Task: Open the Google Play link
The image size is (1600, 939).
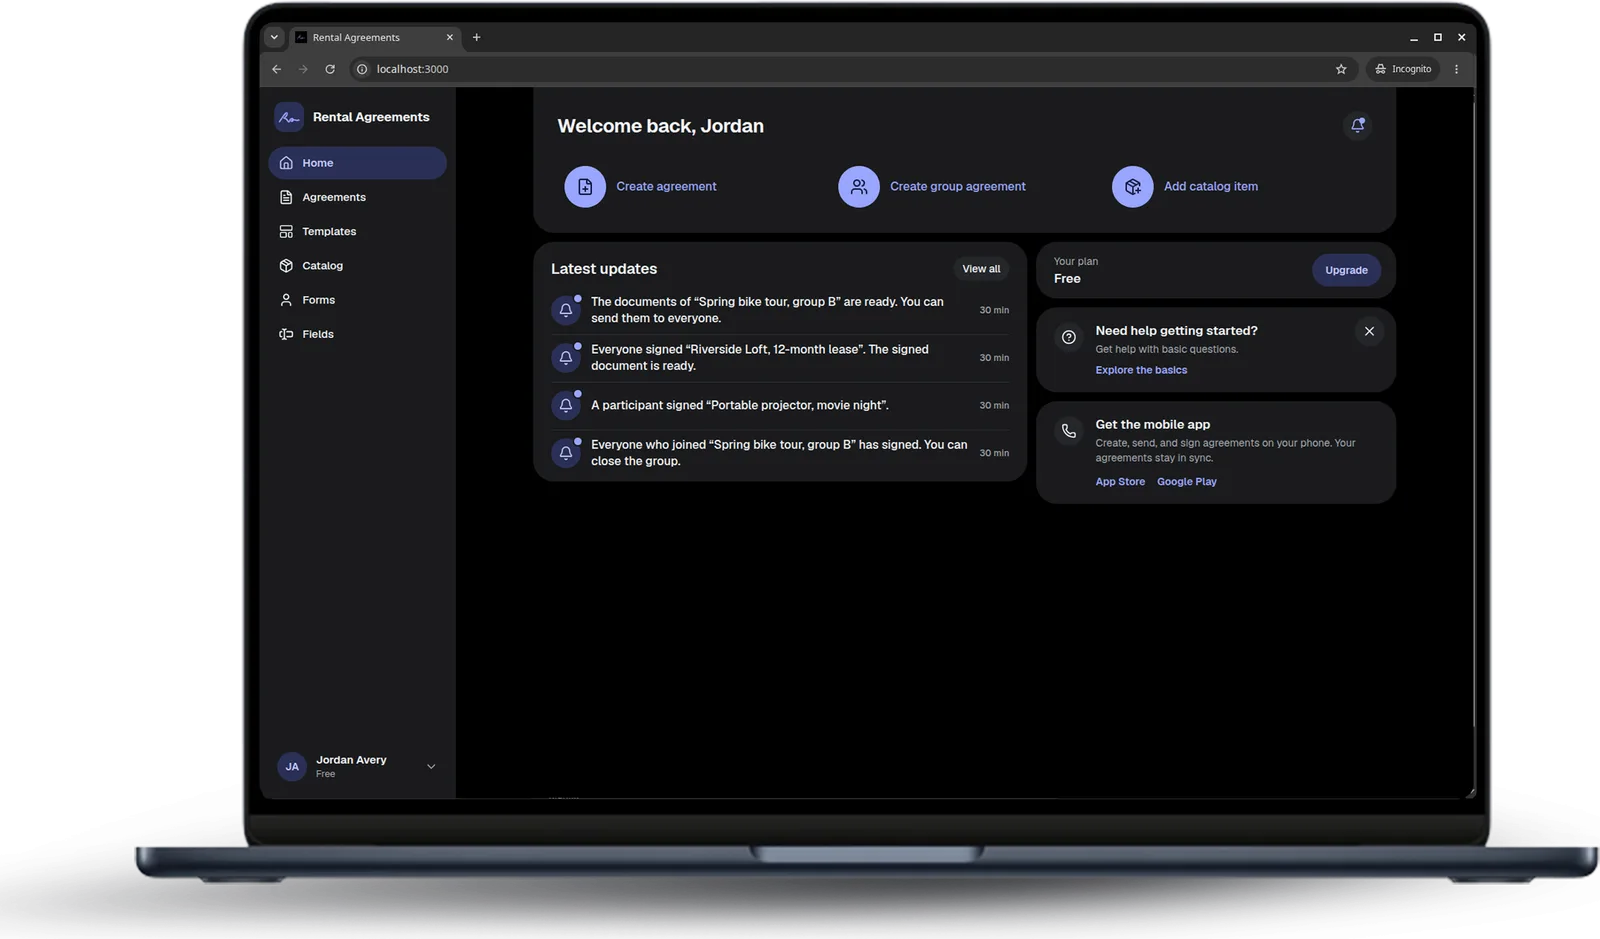Action: [1187, 482]
